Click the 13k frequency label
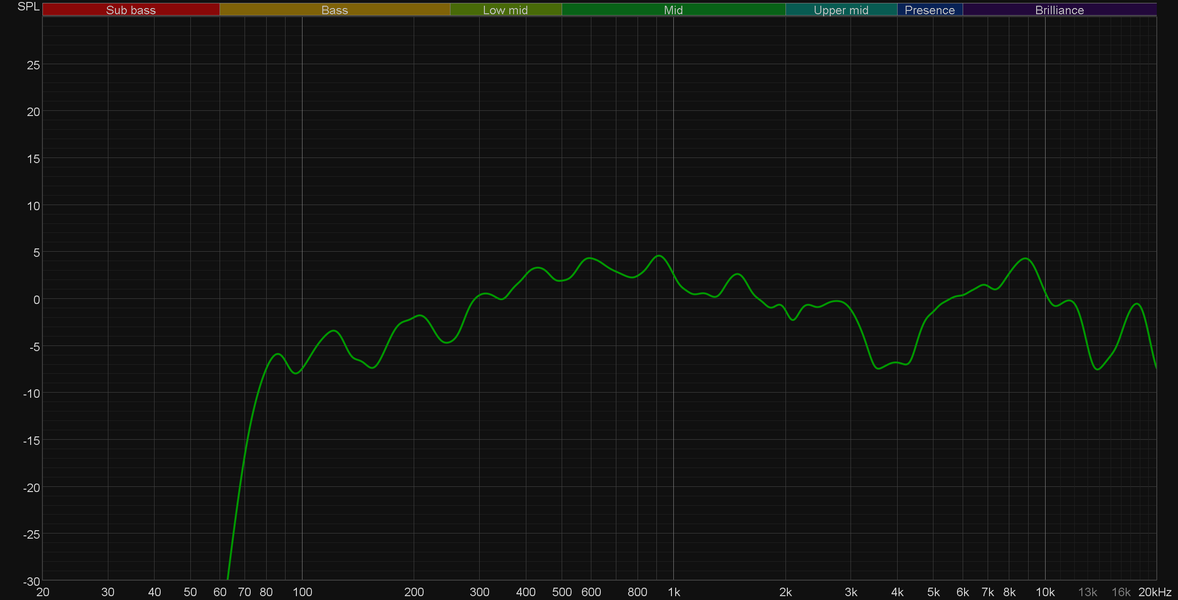1178x600 pixels. coord(1088,592)
